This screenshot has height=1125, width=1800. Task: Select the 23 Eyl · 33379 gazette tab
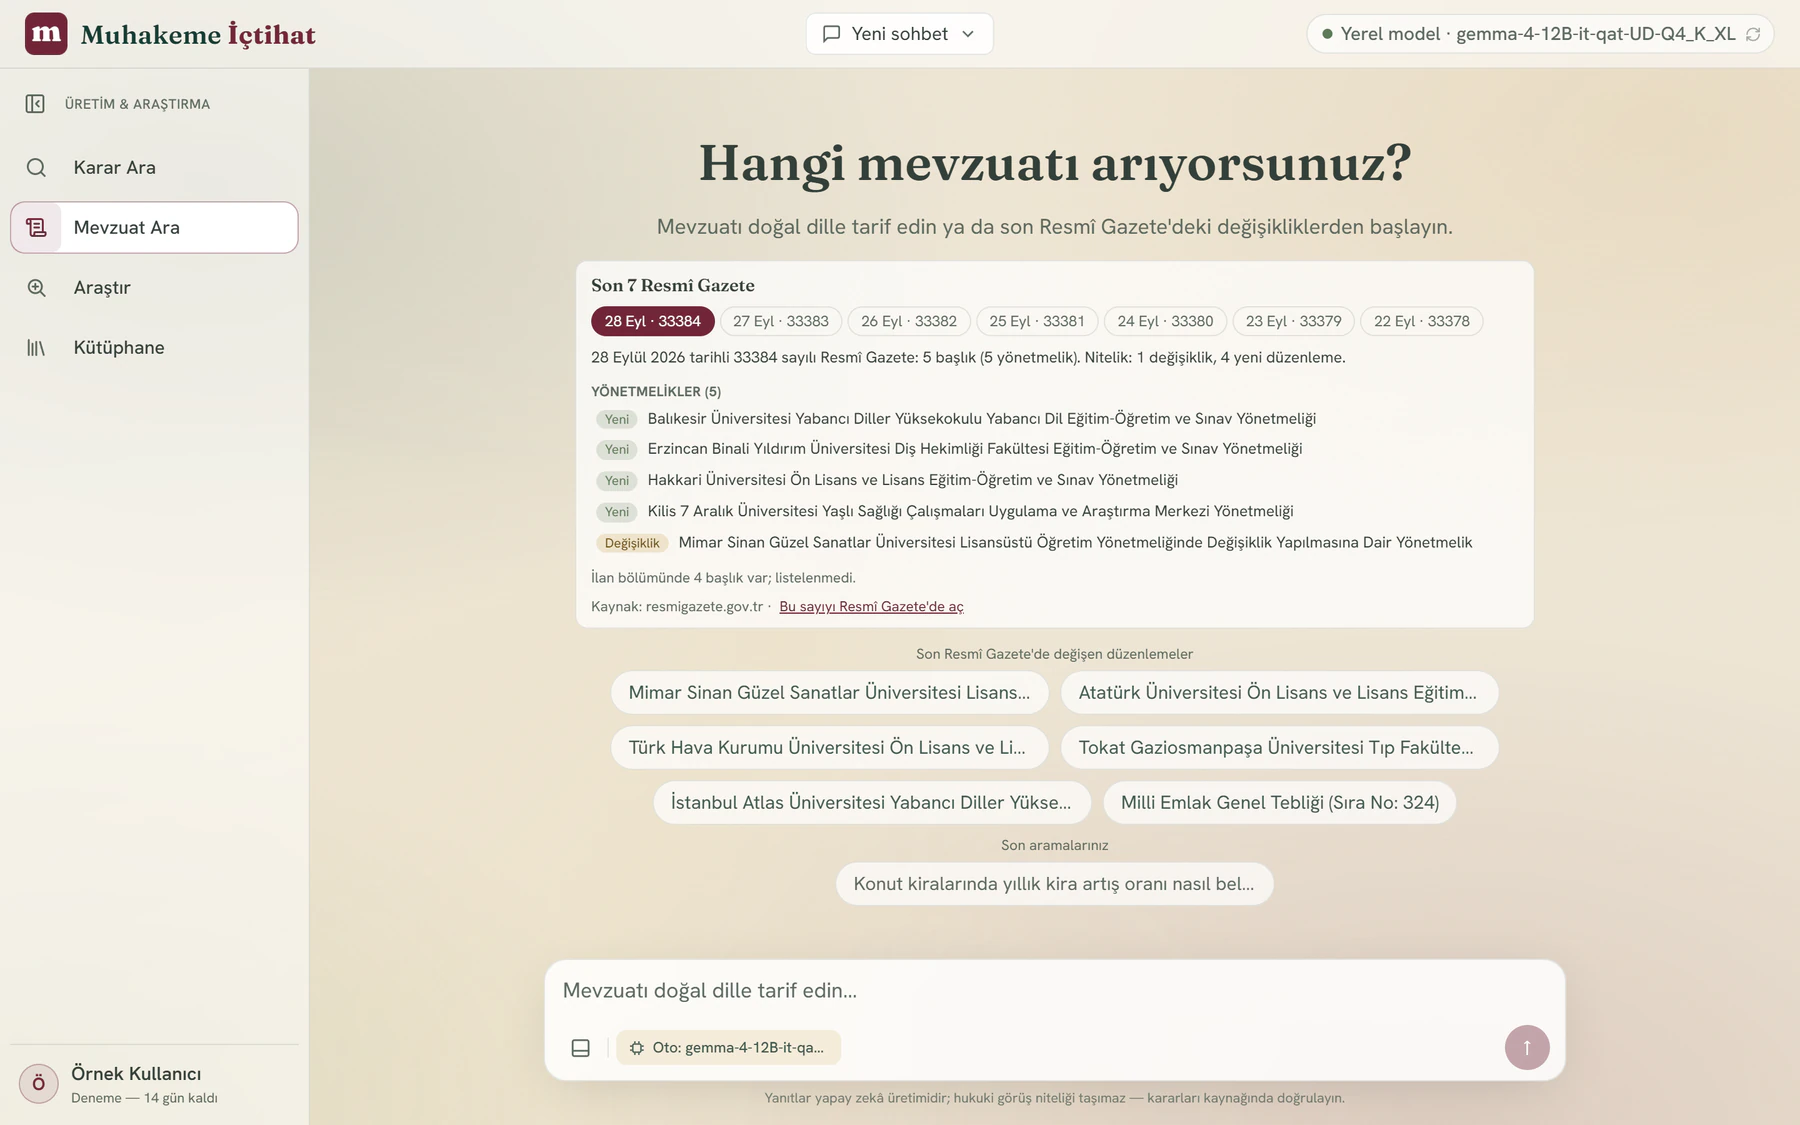click(1294, 321)
